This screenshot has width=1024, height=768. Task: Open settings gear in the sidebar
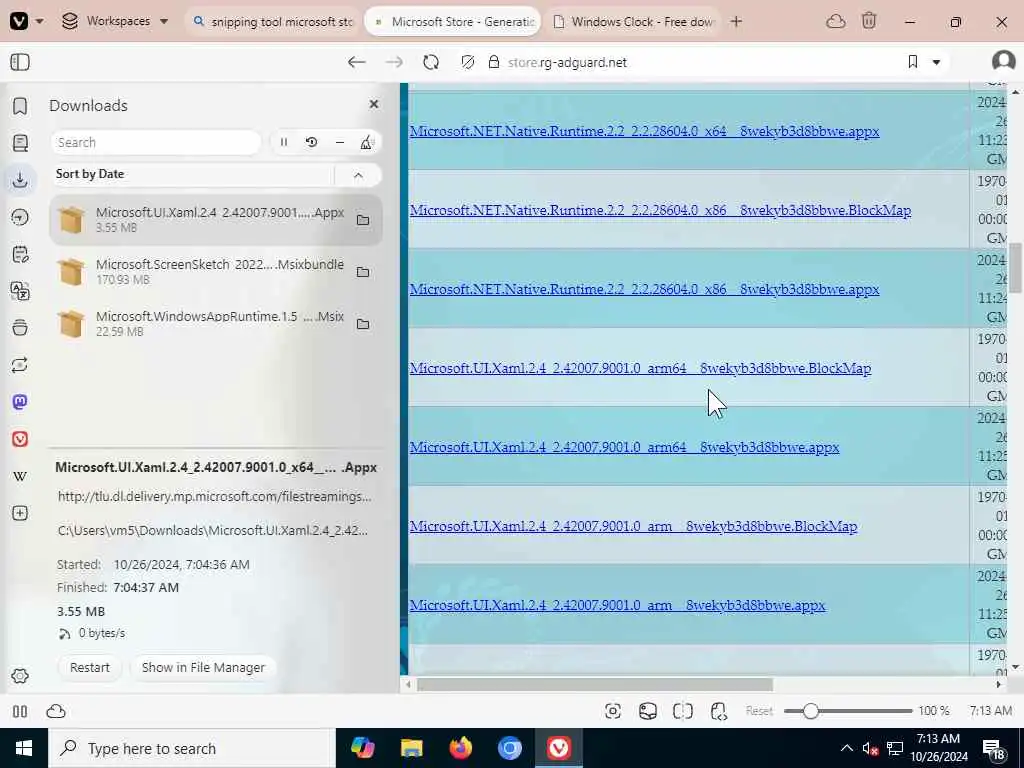(x=20, y=676)
